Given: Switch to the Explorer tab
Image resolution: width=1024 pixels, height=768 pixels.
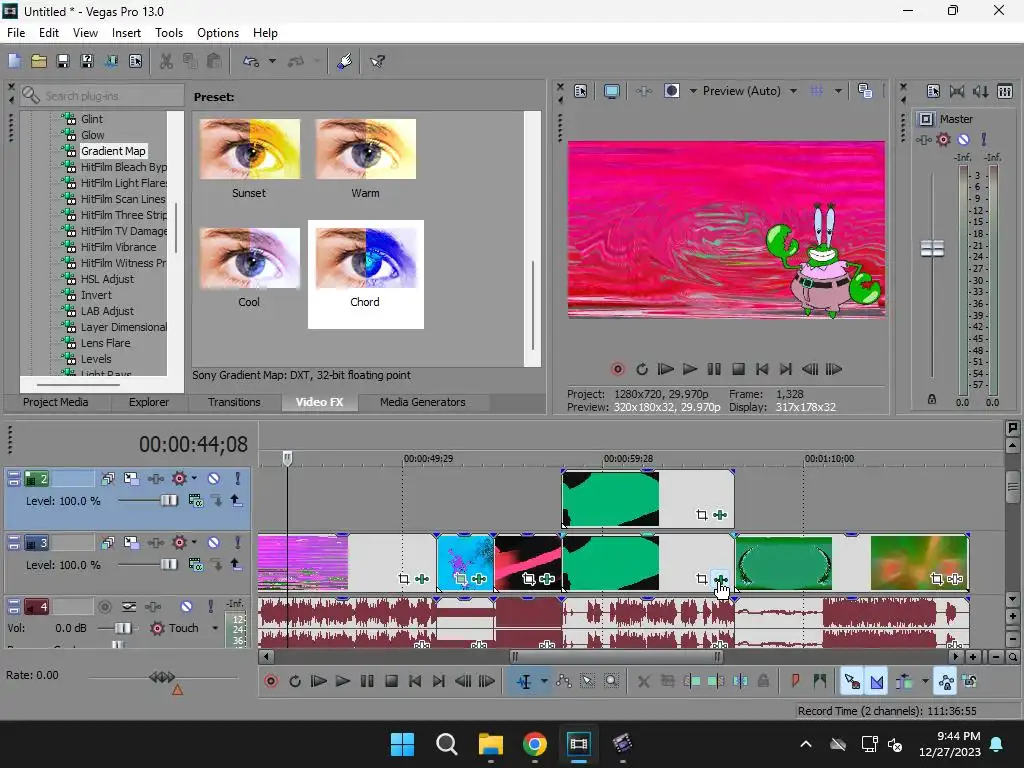Looking at the screenshot, I should point(148,402).
